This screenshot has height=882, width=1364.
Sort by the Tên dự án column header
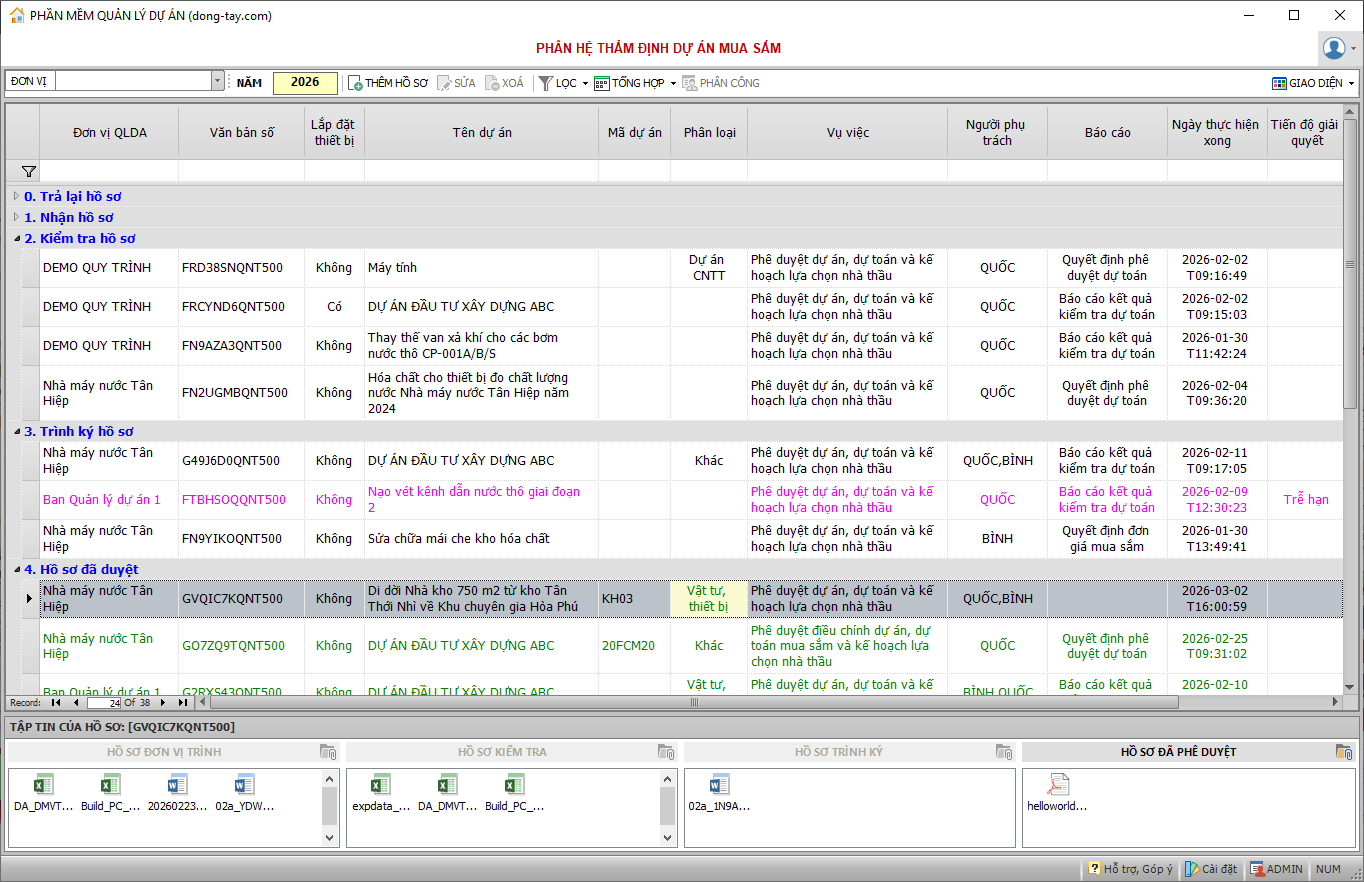pos(481,132)
